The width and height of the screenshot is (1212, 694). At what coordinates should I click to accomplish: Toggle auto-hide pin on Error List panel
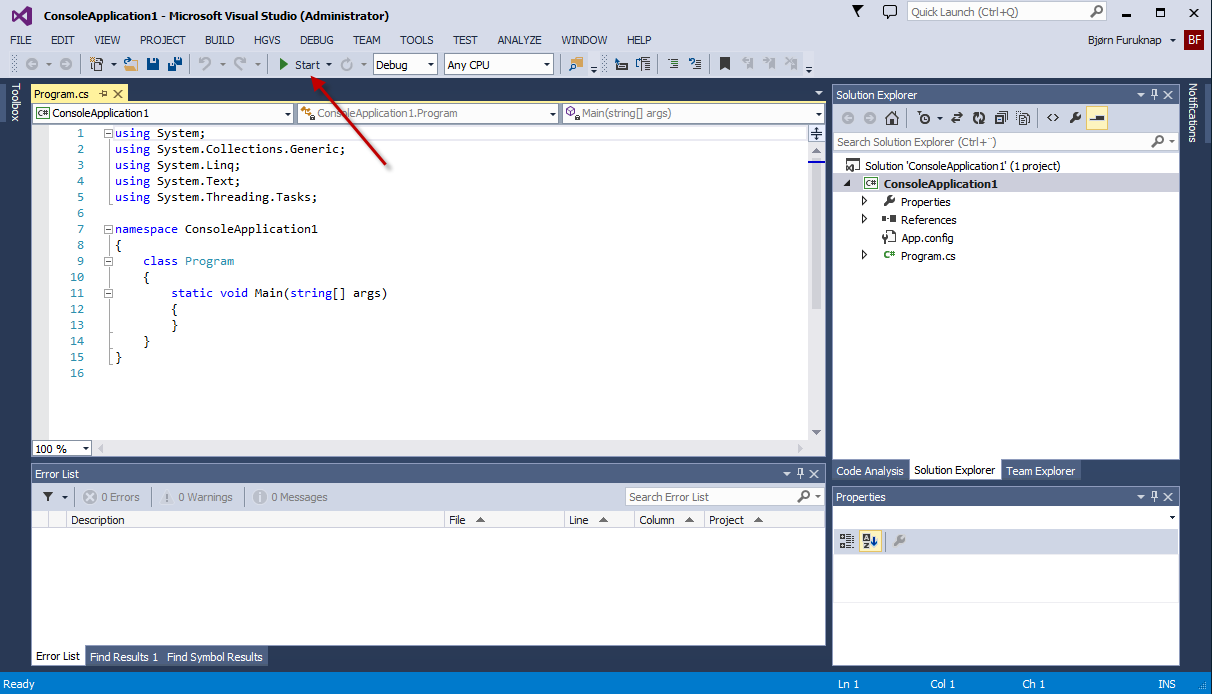click(x=800, y=474)
